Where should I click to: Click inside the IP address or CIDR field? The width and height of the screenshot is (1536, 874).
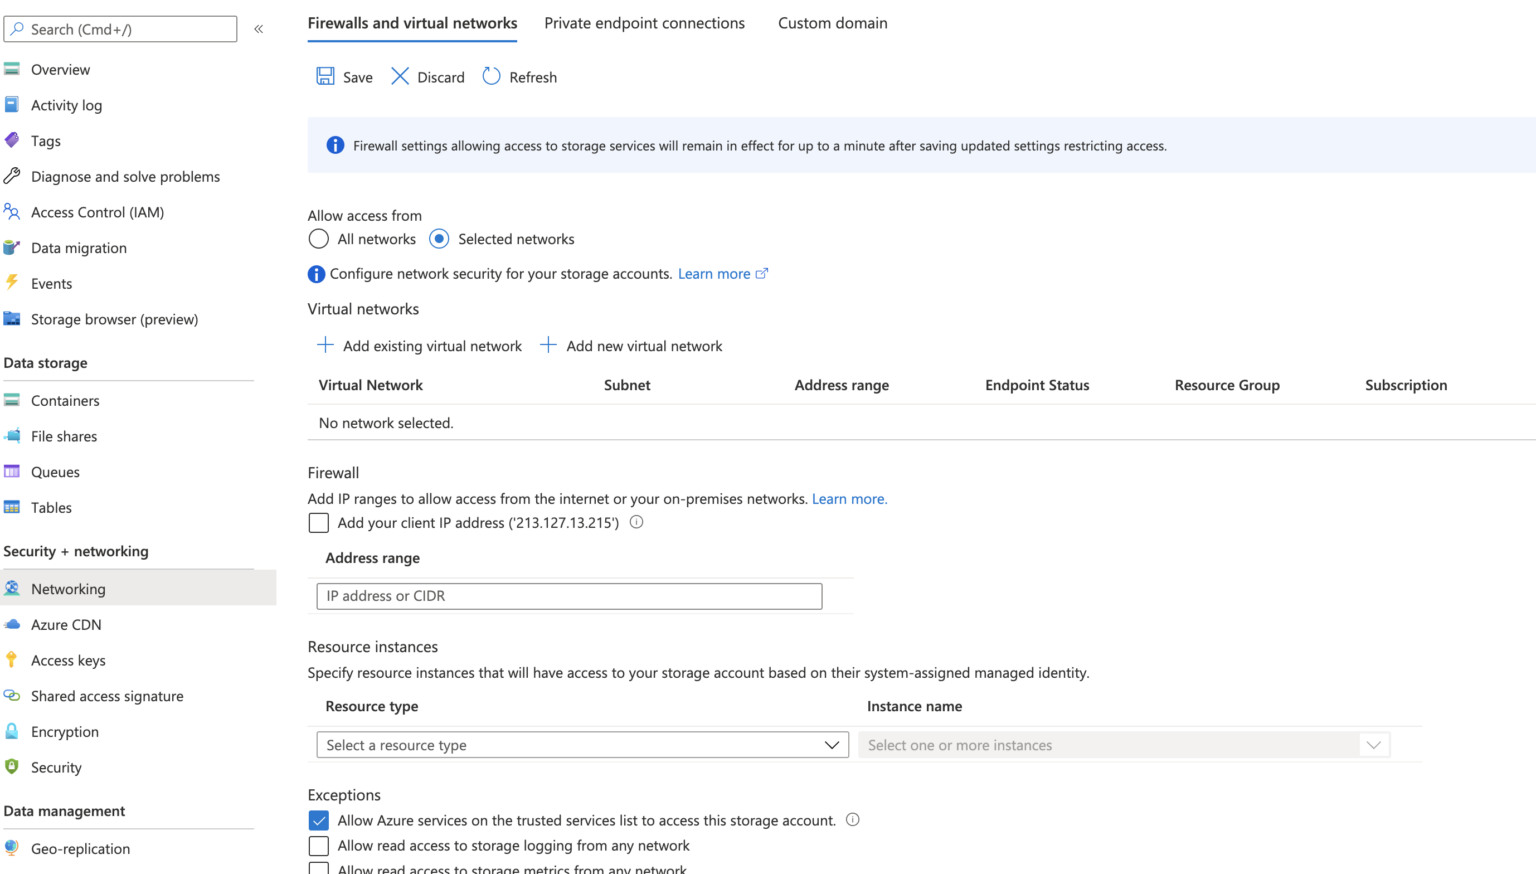(x=568, y=595)
